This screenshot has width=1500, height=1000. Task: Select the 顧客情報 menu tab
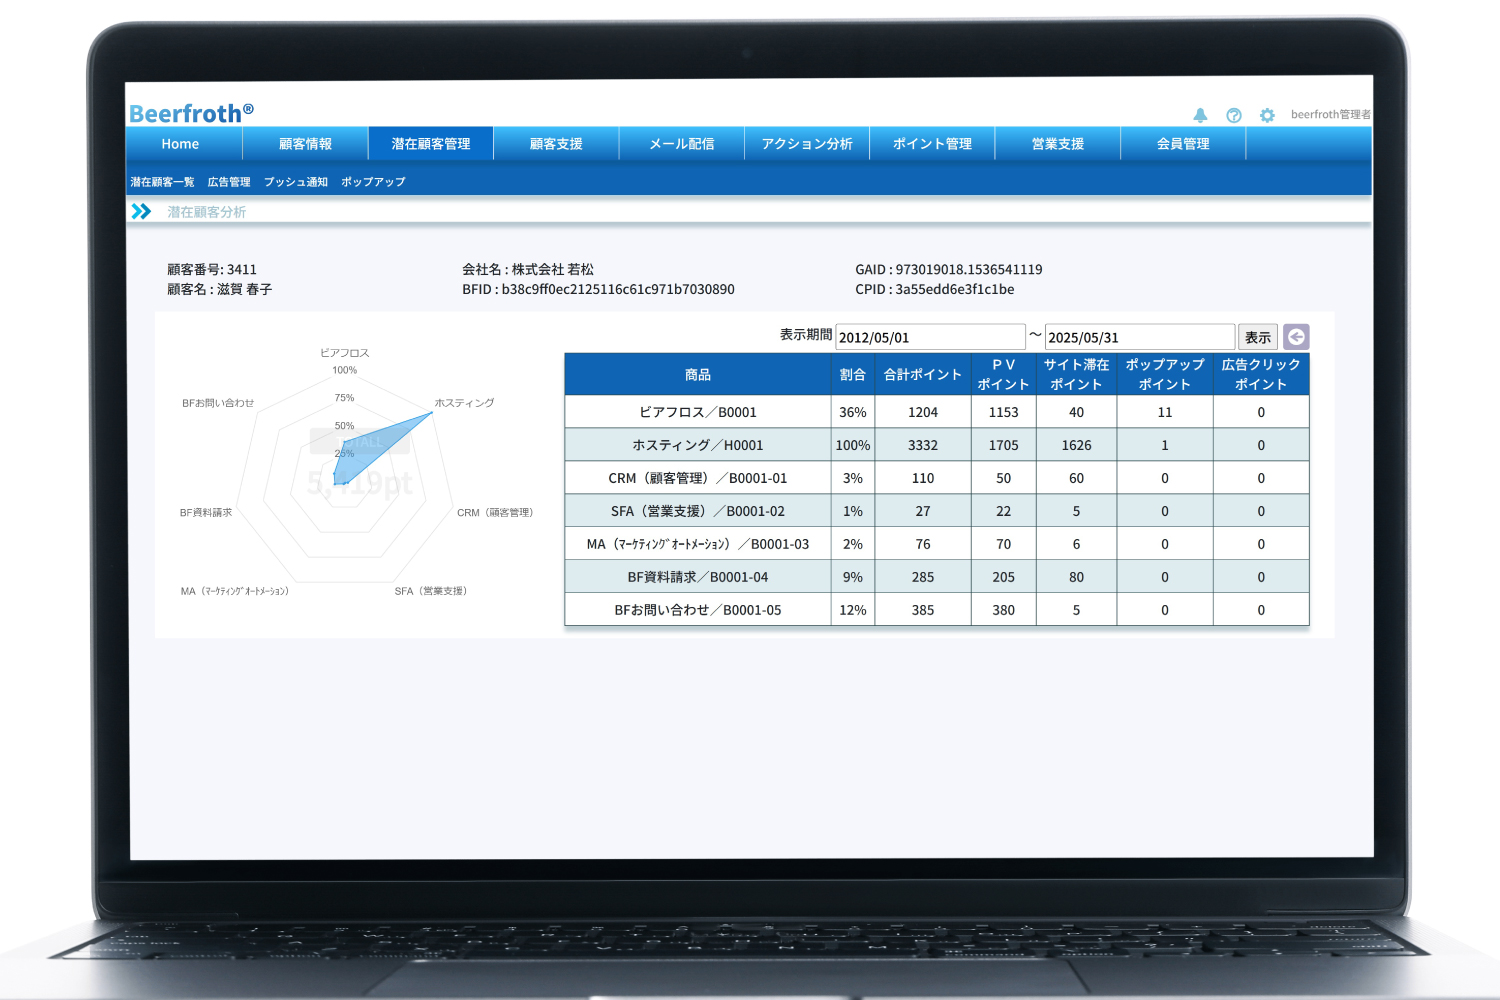[305, 144]
